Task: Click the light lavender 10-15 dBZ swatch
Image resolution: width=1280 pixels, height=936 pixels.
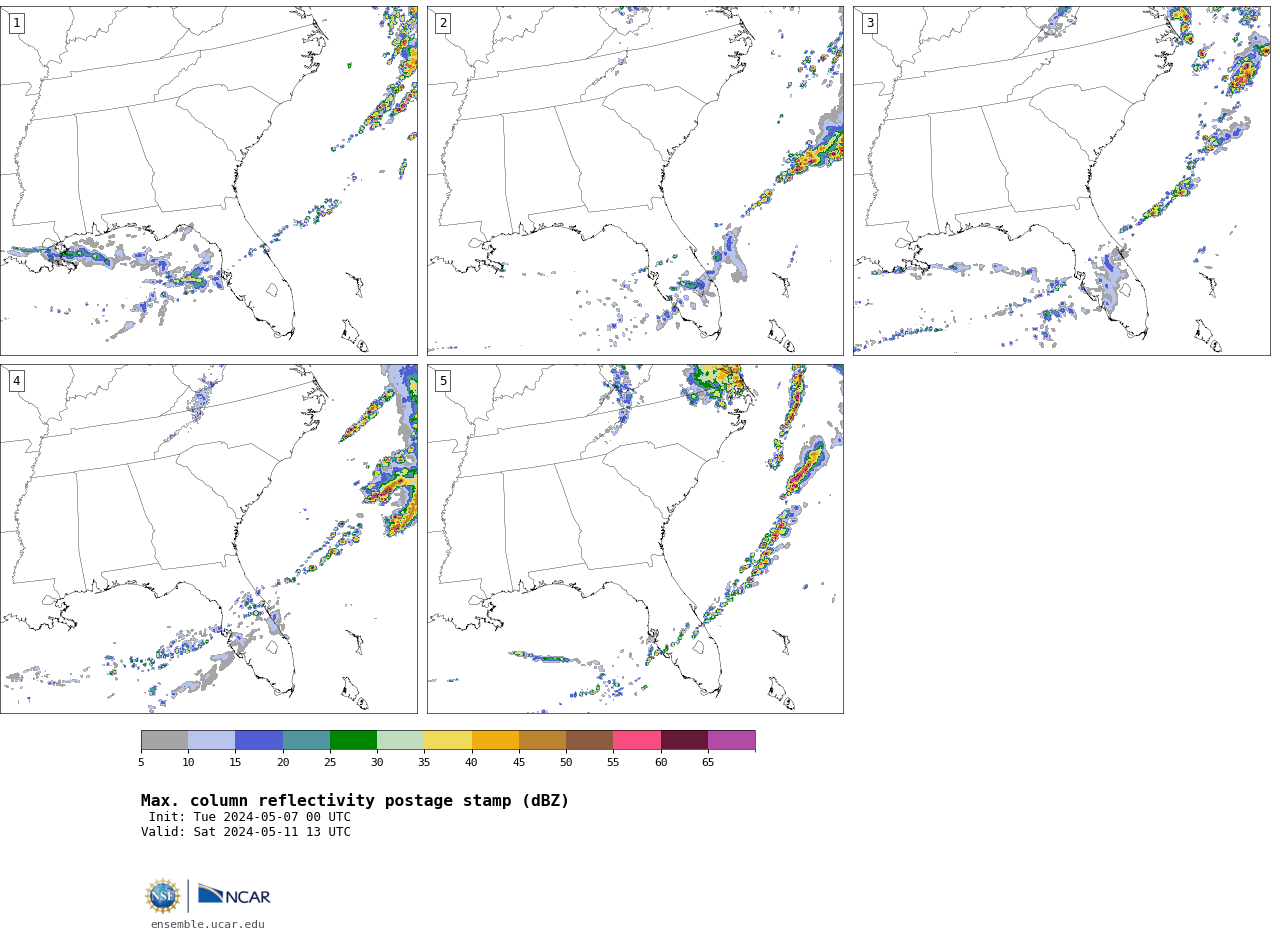Action: pos(212,740)
